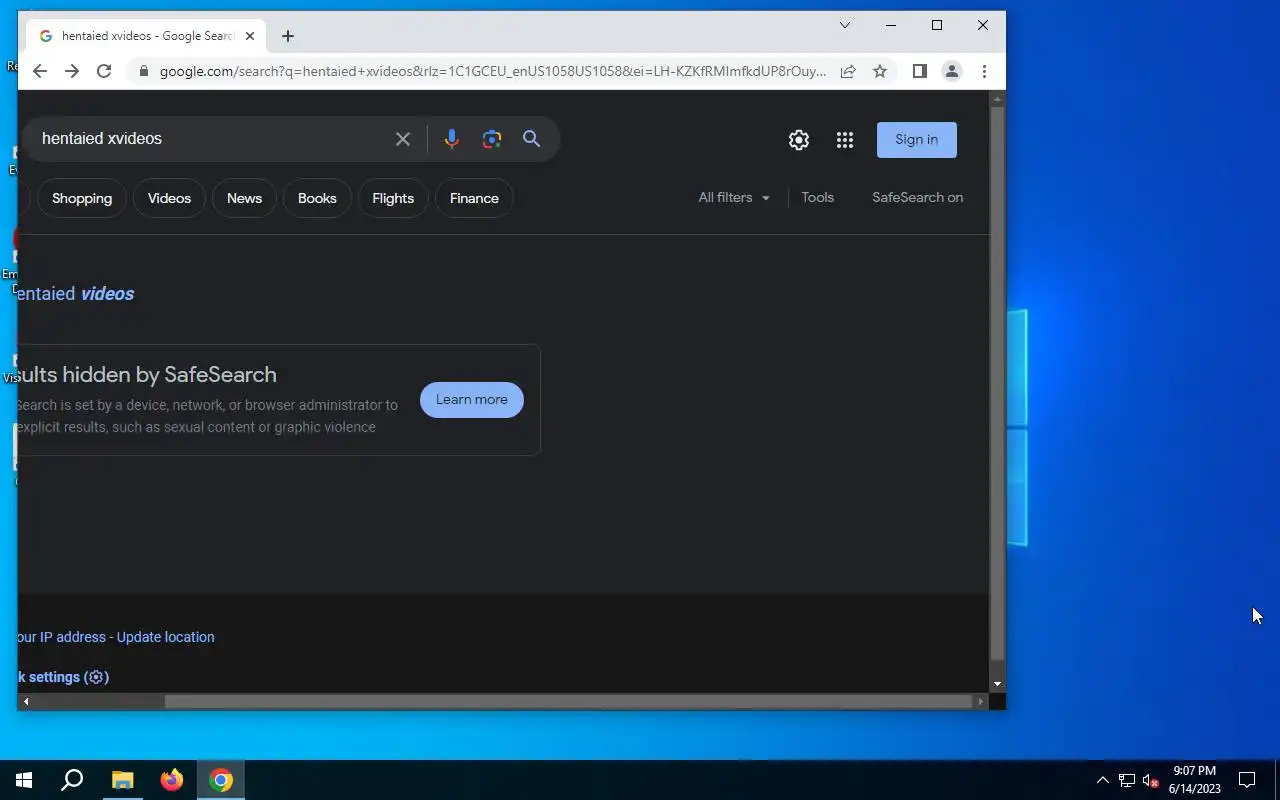Open the Windows Start menu
This screenshot has height=800, width=1280.
coord(24,780)
